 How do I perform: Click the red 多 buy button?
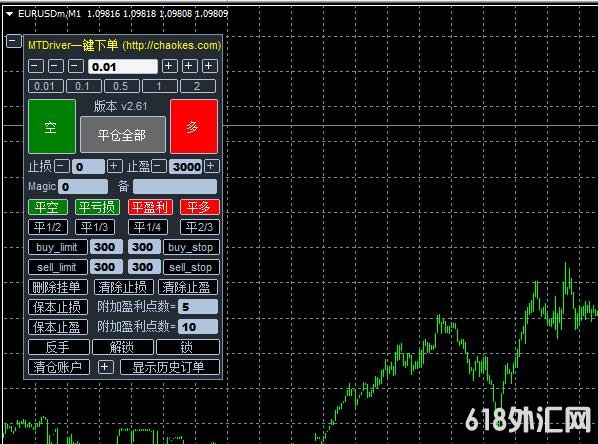click(194, 127)
